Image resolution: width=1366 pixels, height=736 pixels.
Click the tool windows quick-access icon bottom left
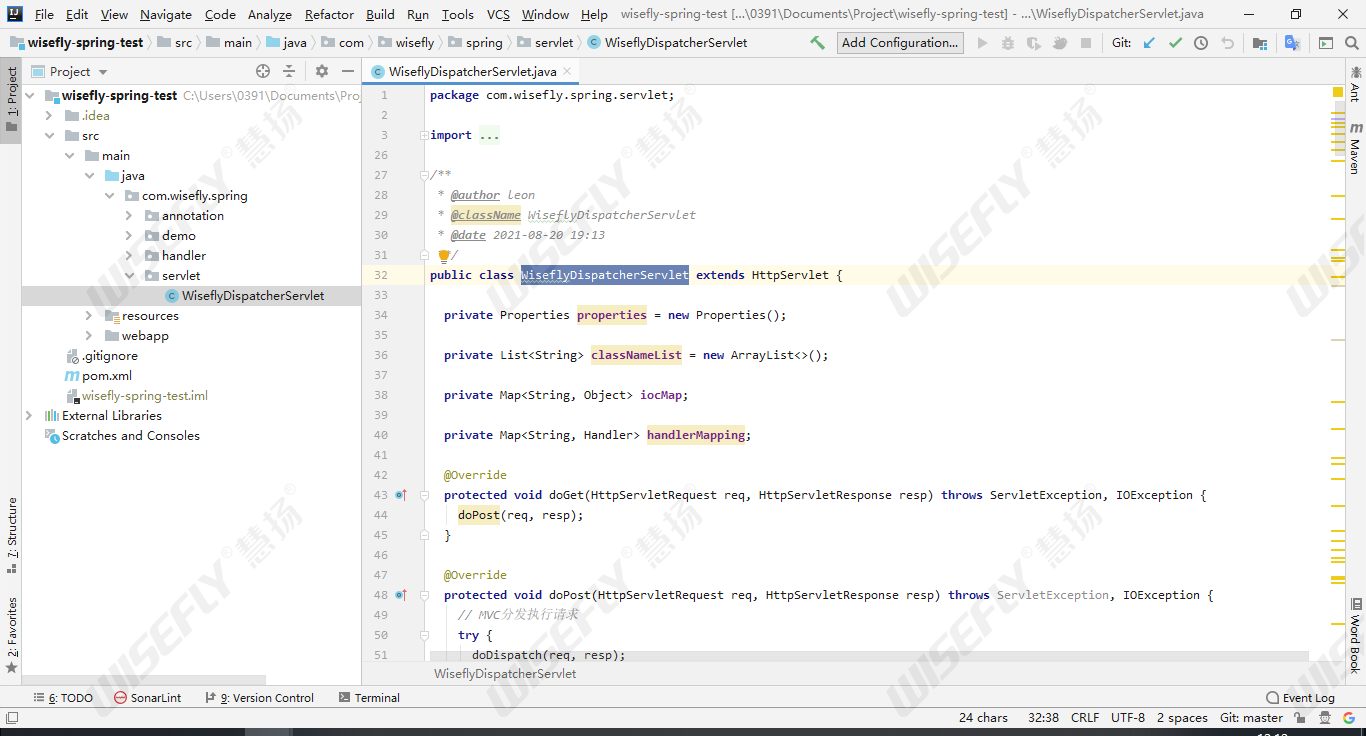(11, 717)
